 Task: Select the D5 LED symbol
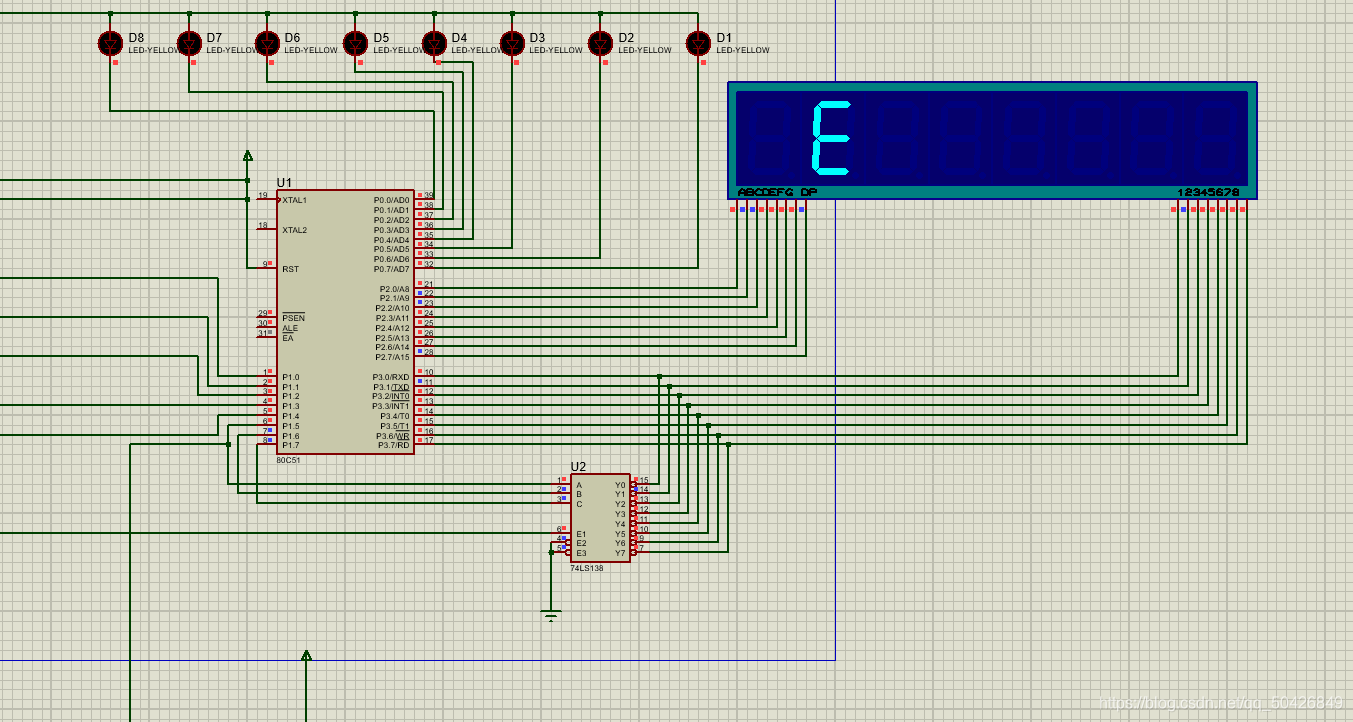(356, 43)
